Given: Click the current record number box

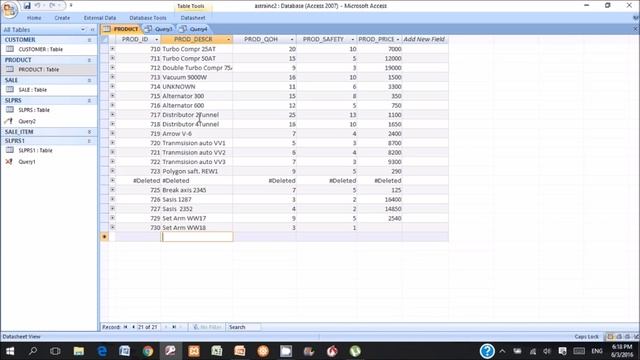Looking at the screenshot, I should click(x=147, y=327).
